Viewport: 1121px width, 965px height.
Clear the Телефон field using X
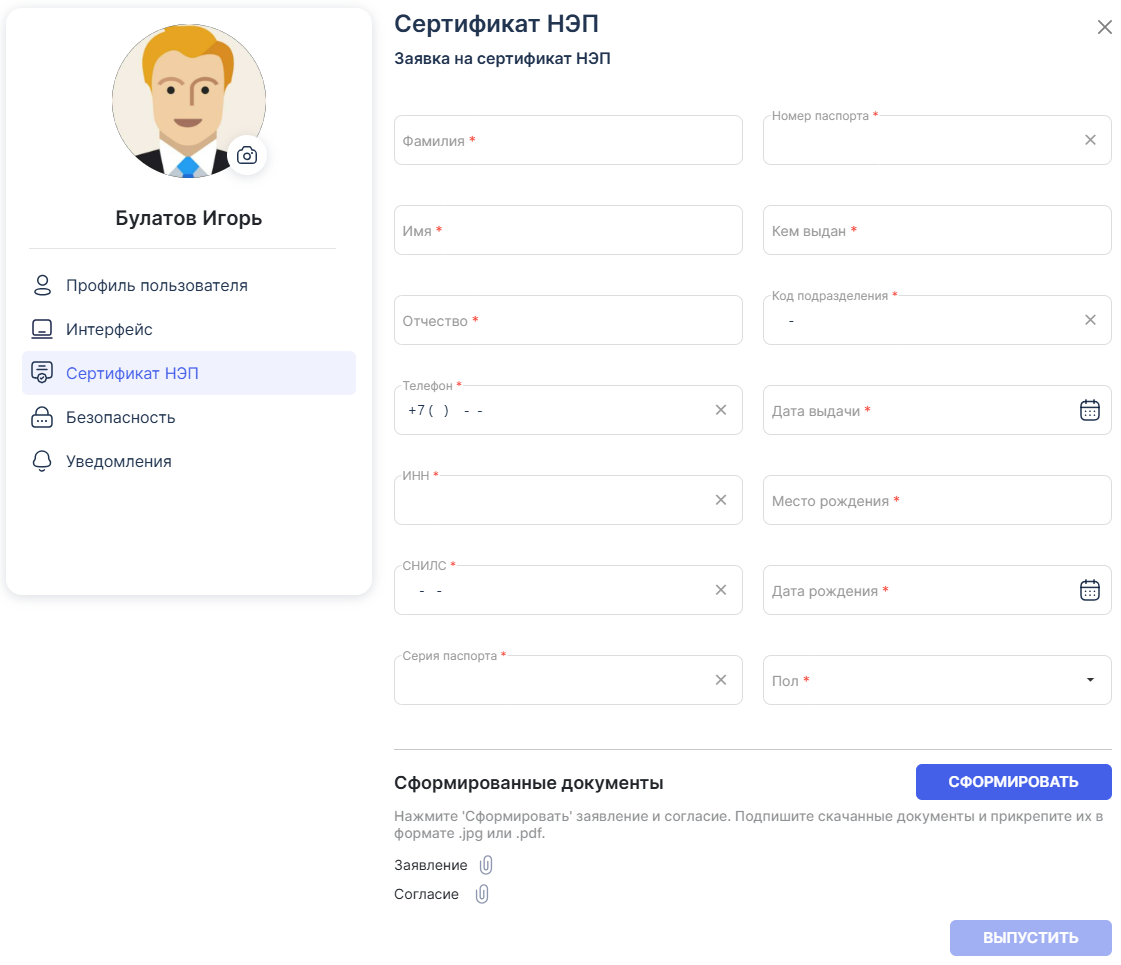click(x=721, y=410)
